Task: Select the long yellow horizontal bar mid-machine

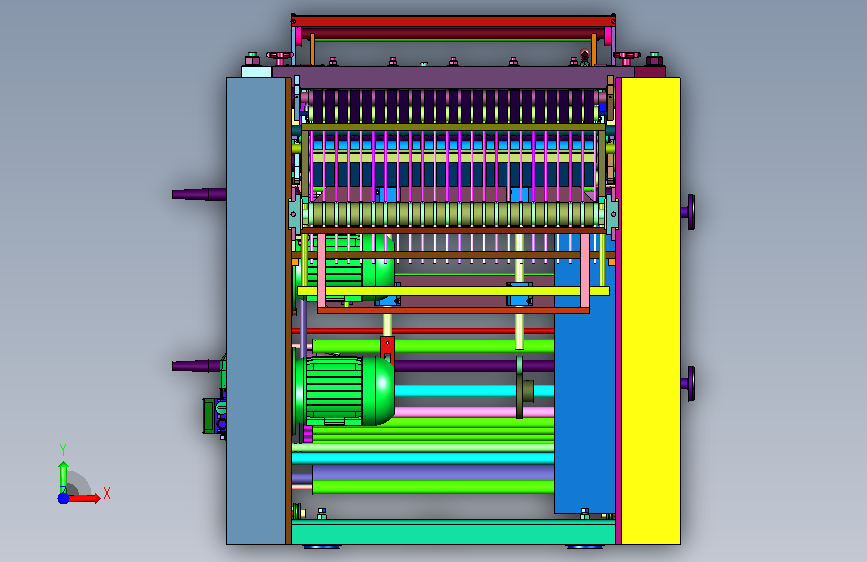Action: [x=453, y=291]
